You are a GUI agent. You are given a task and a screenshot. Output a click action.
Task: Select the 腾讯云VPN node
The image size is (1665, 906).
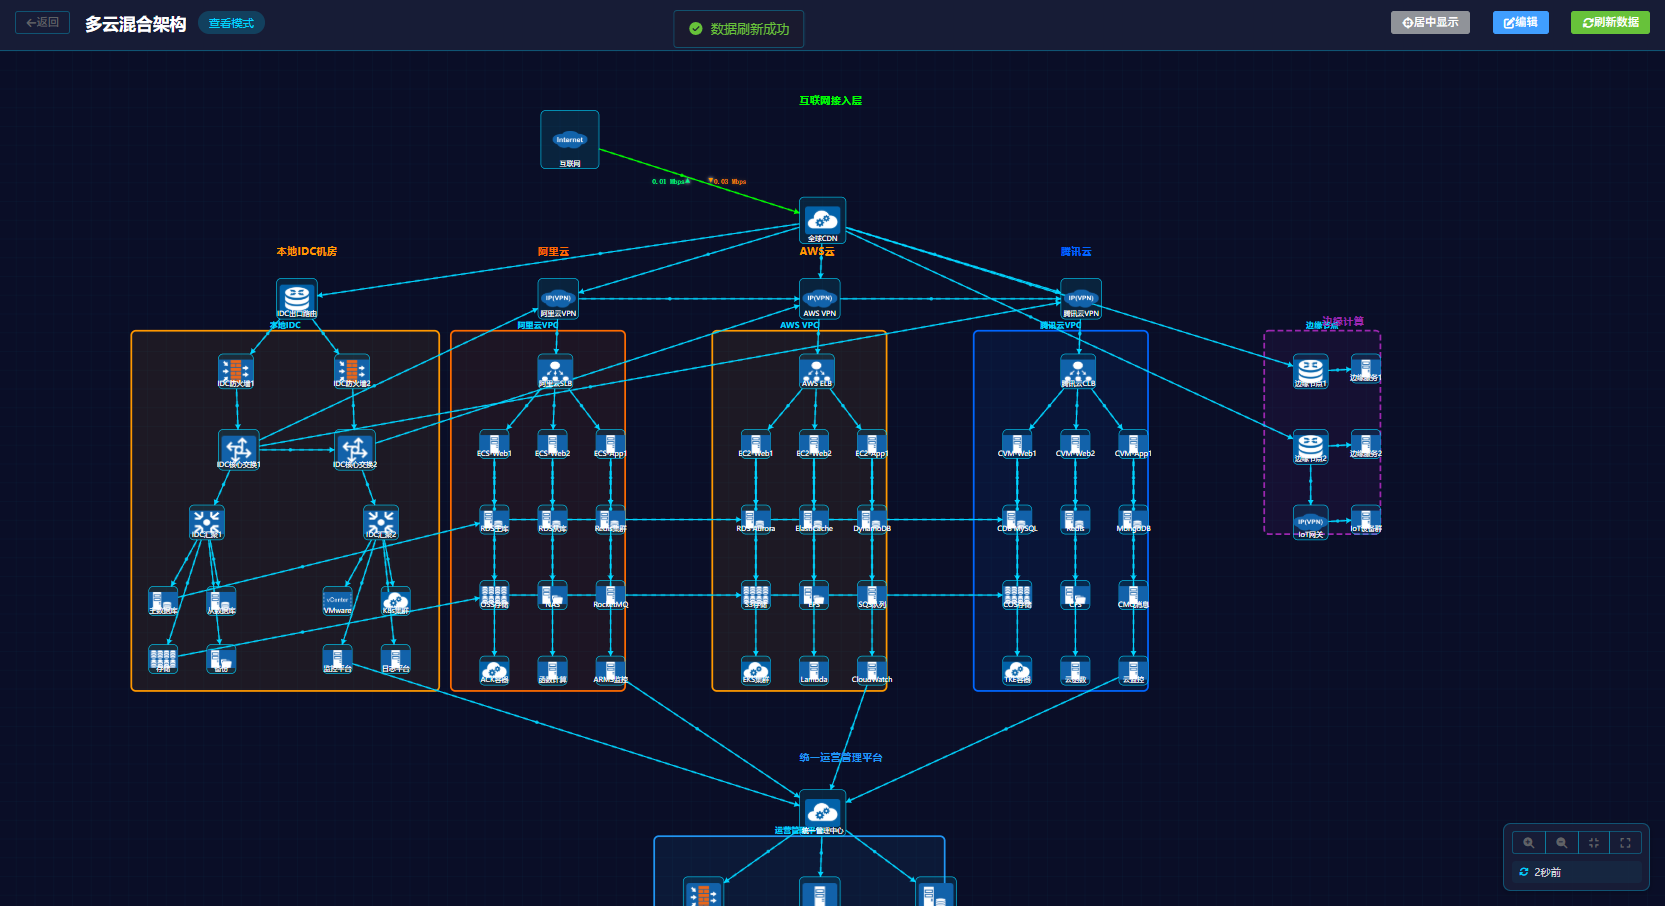pos(1081,299)
